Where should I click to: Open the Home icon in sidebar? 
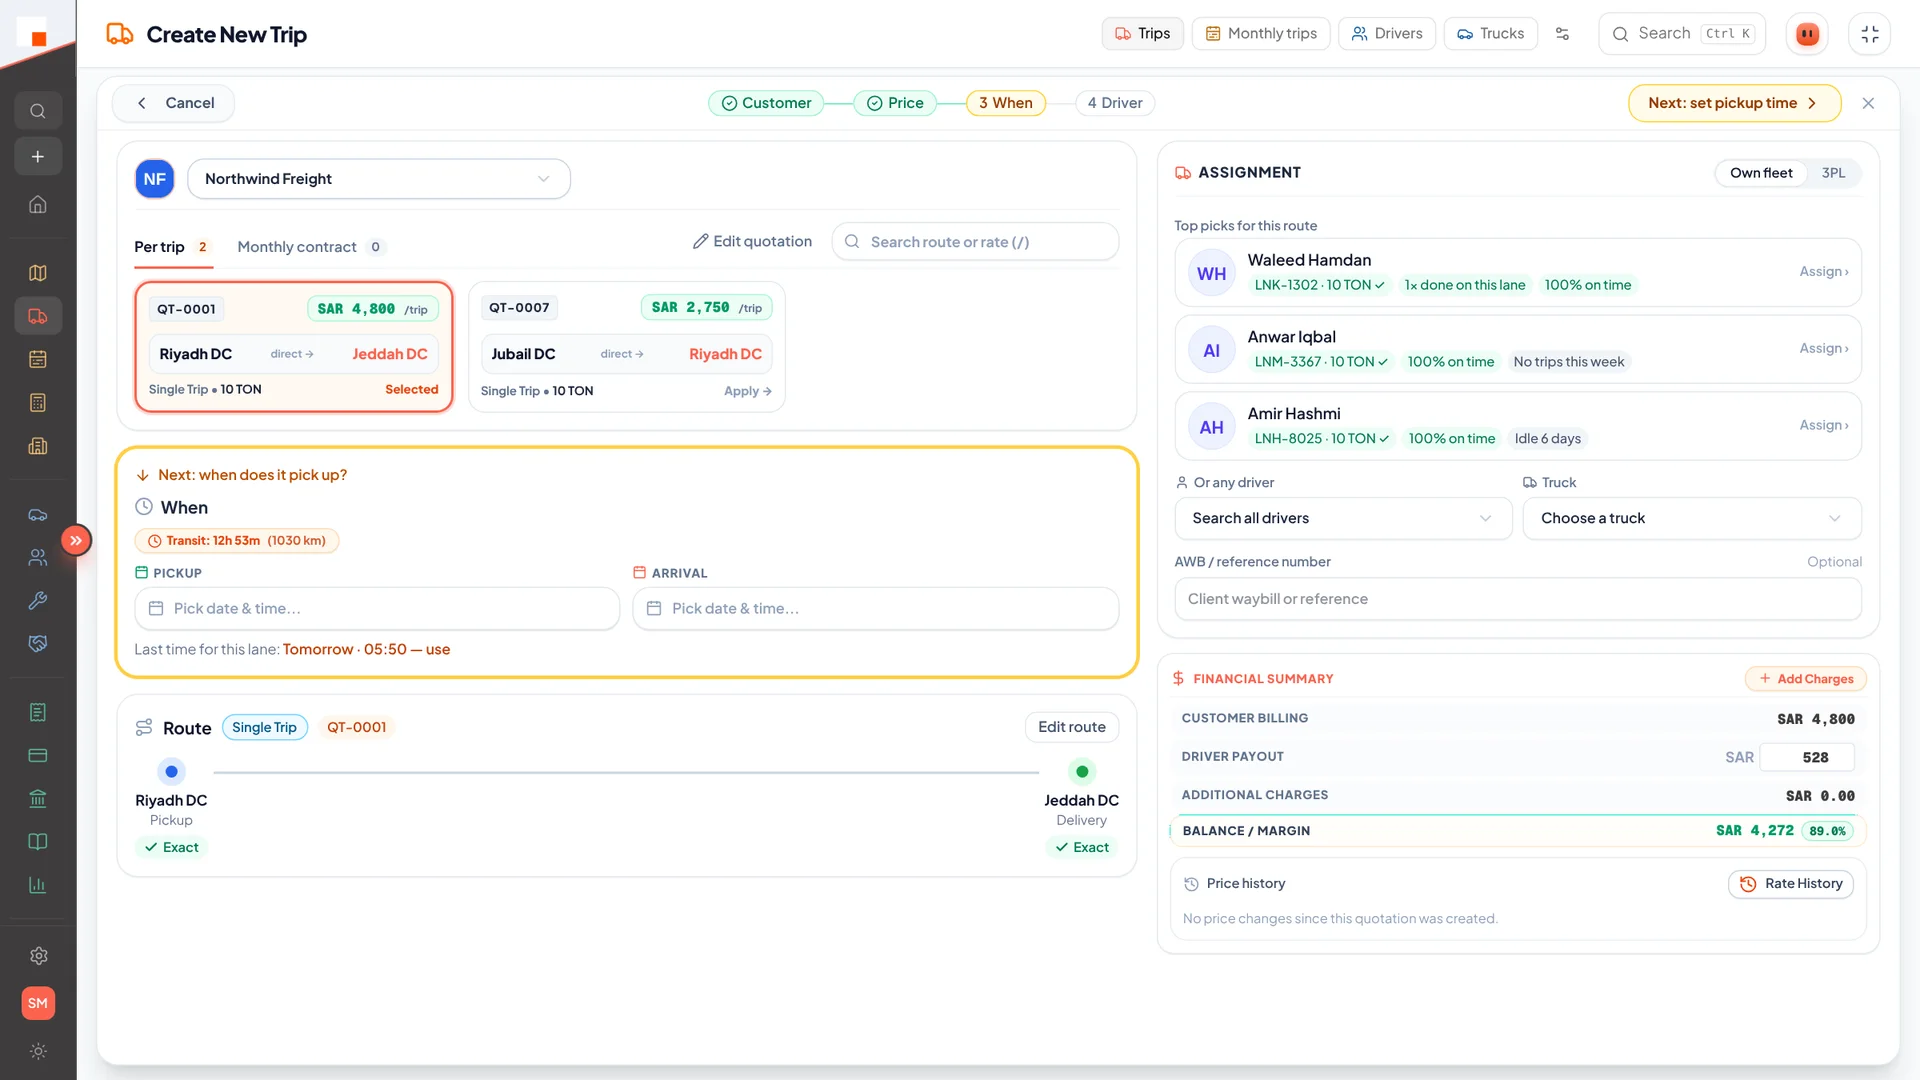(x=38, y=204)
